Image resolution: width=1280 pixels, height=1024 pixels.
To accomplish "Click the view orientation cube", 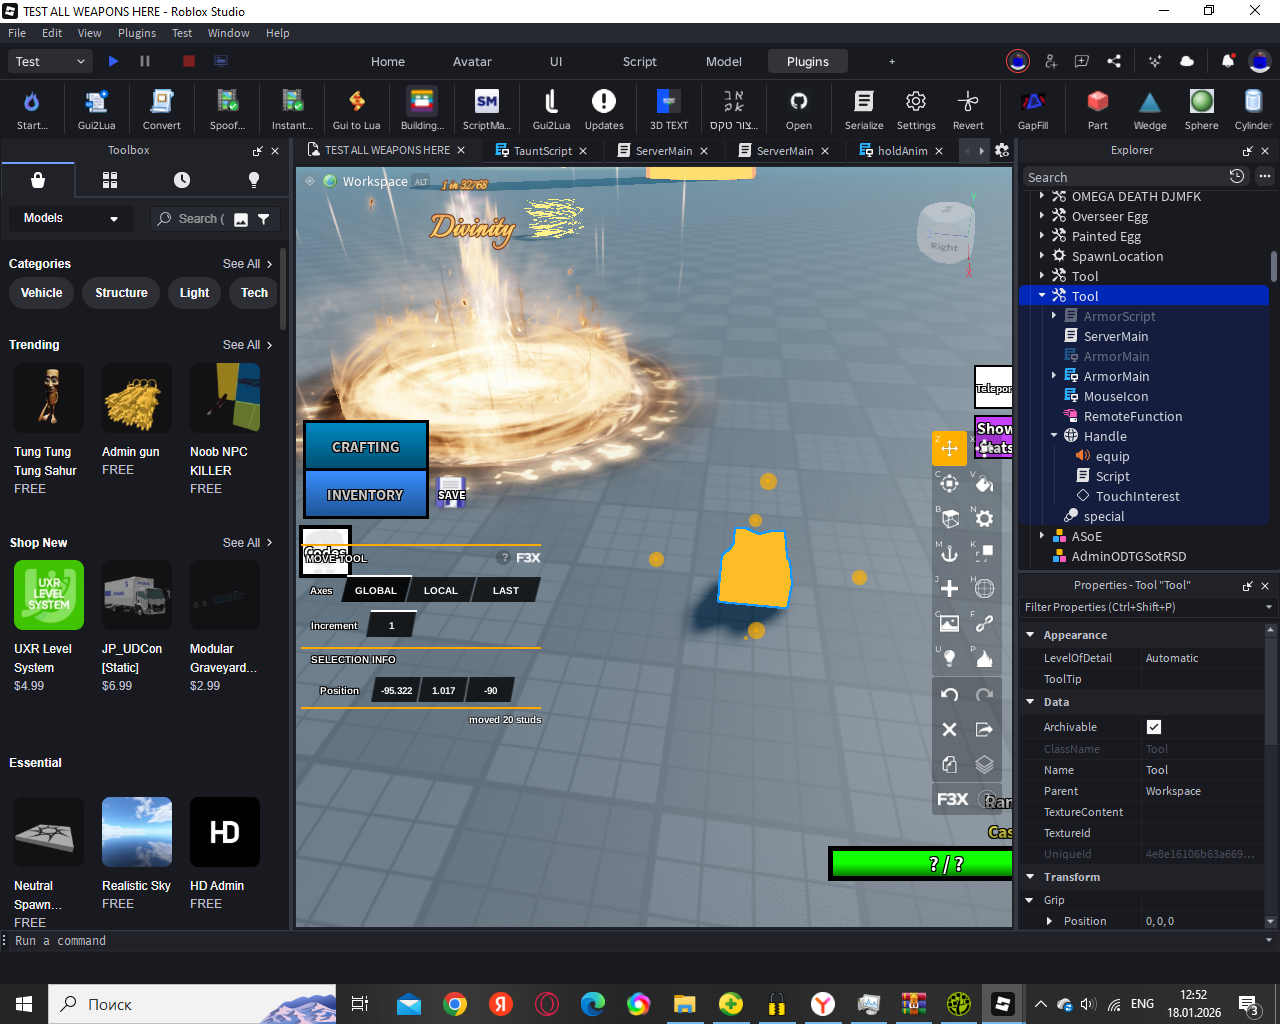I will pyautogui.click(x=945, y=232).
